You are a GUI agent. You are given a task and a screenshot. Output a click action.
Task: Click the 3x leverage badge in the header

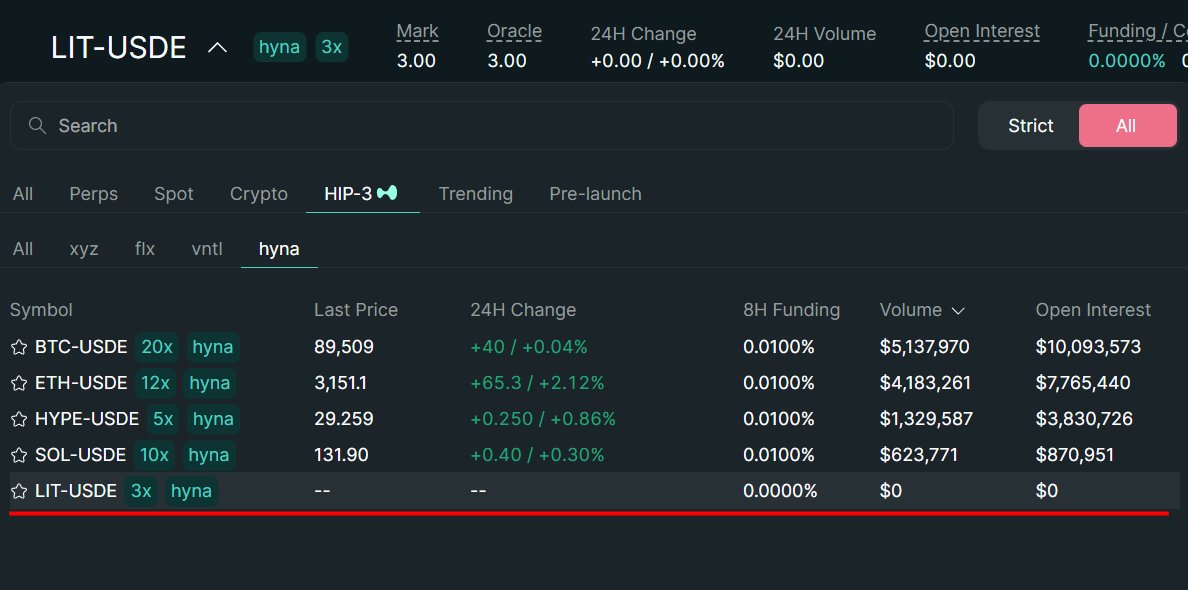tap(332, 48)
